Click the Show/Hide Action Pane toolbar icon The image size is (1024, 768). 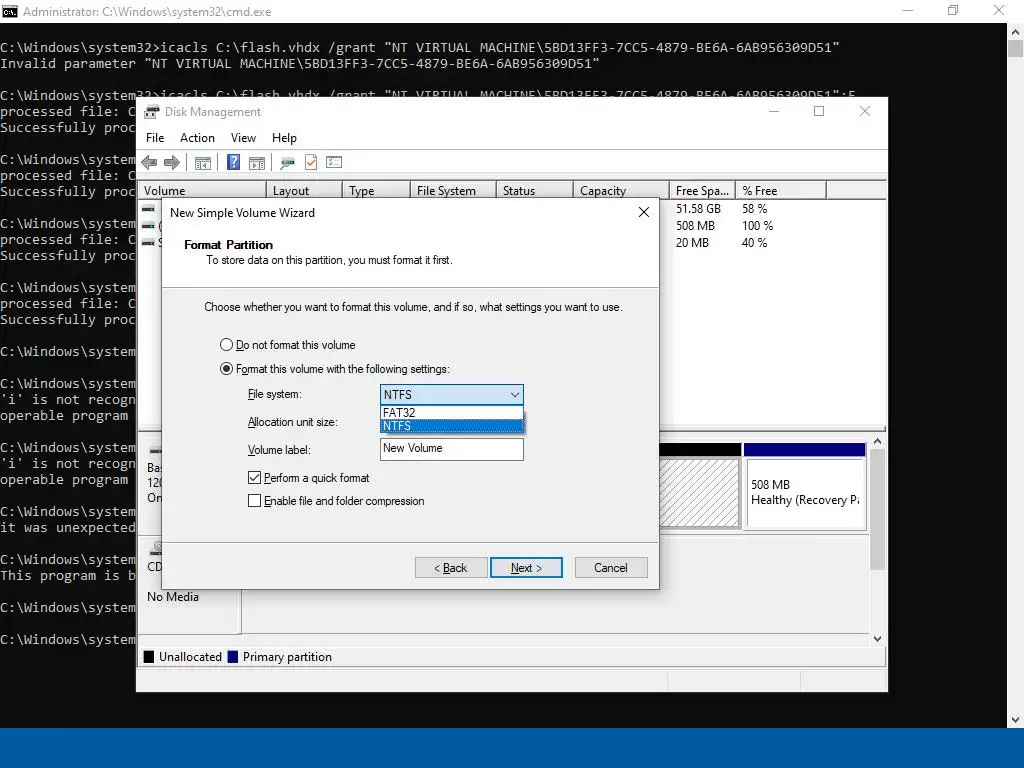point(257,163)
